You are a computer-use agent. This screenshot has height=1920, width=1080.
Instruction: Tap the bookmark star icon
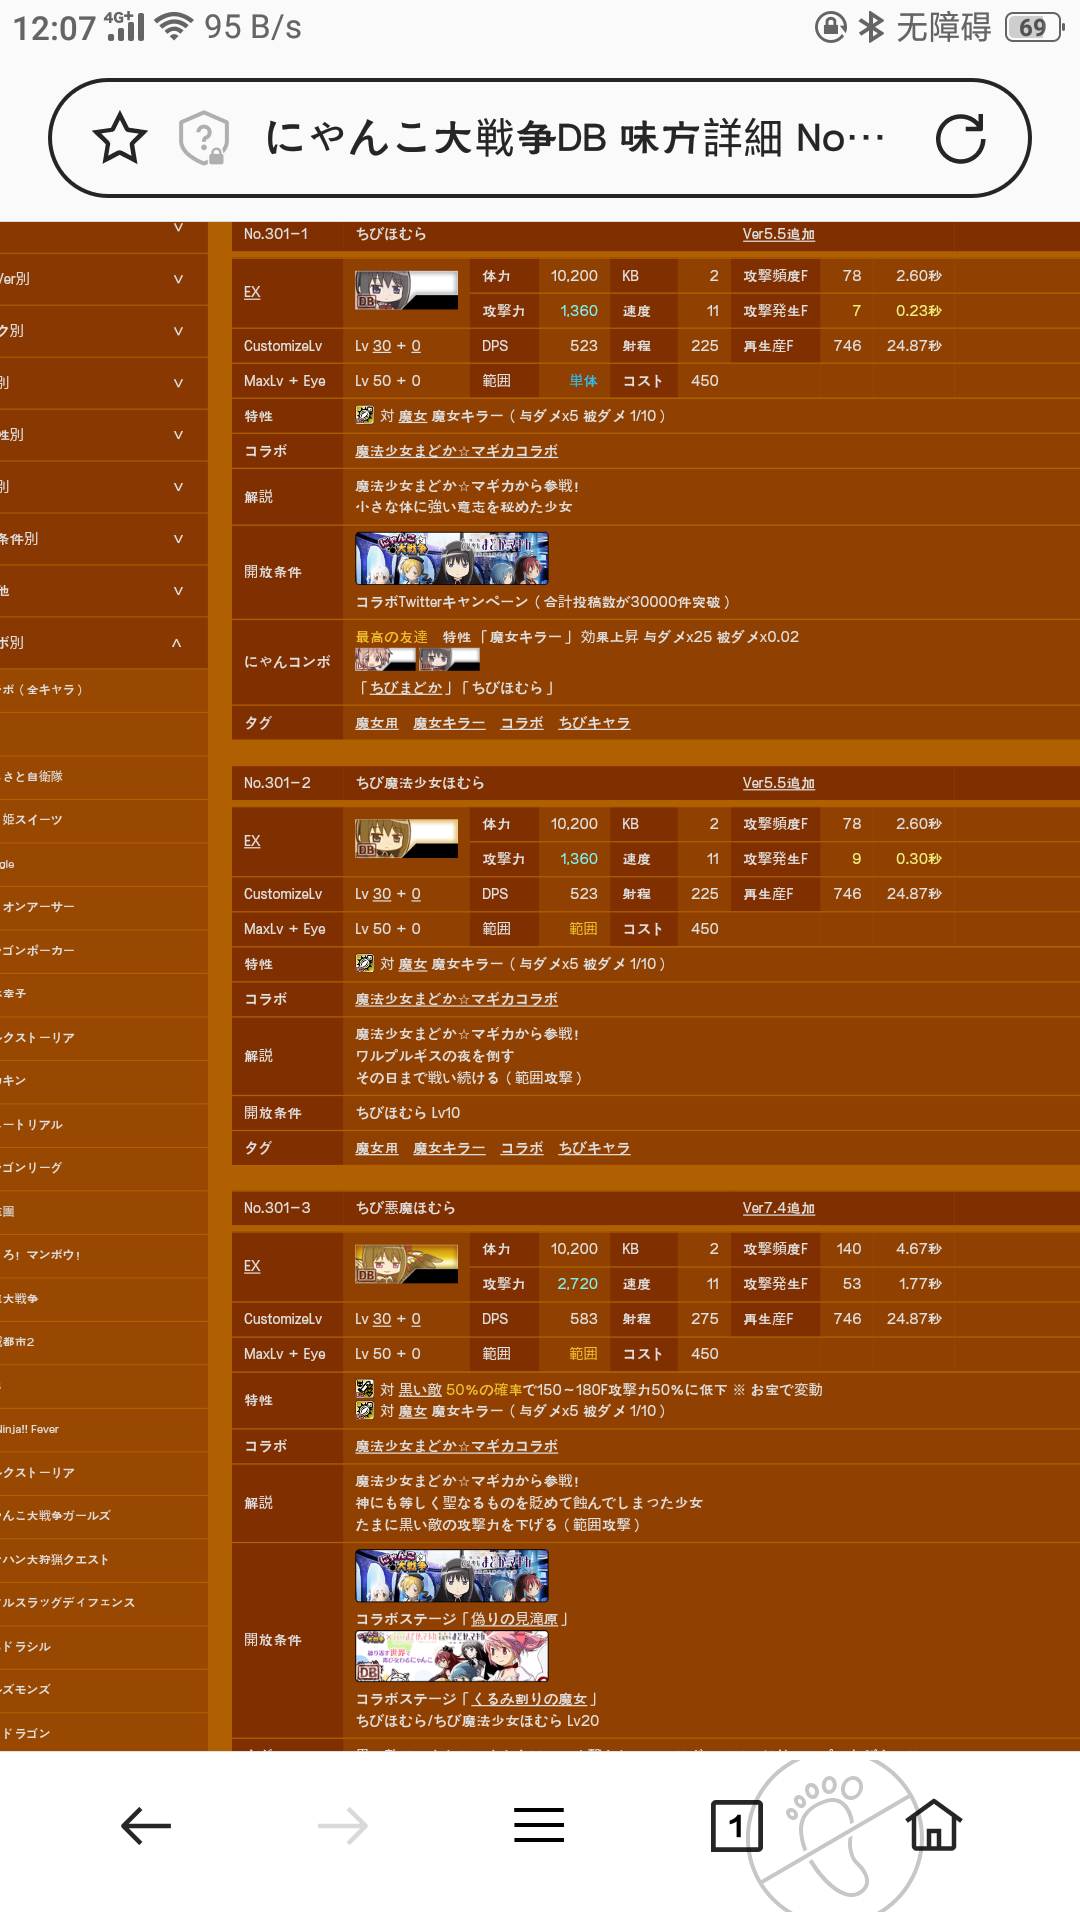(120, 138)
